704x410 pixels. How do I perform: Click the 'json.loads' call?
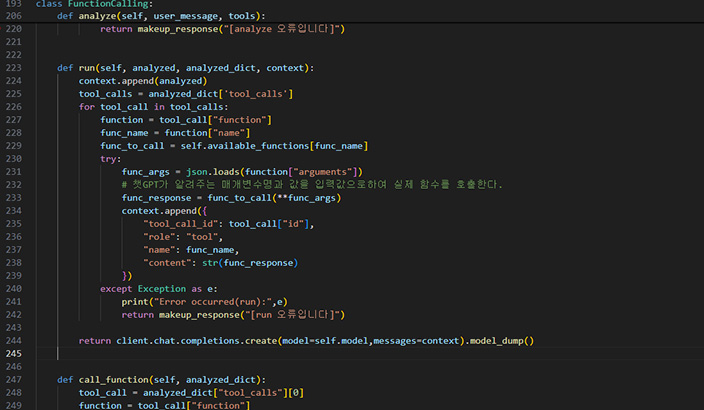tap(211, 172)
